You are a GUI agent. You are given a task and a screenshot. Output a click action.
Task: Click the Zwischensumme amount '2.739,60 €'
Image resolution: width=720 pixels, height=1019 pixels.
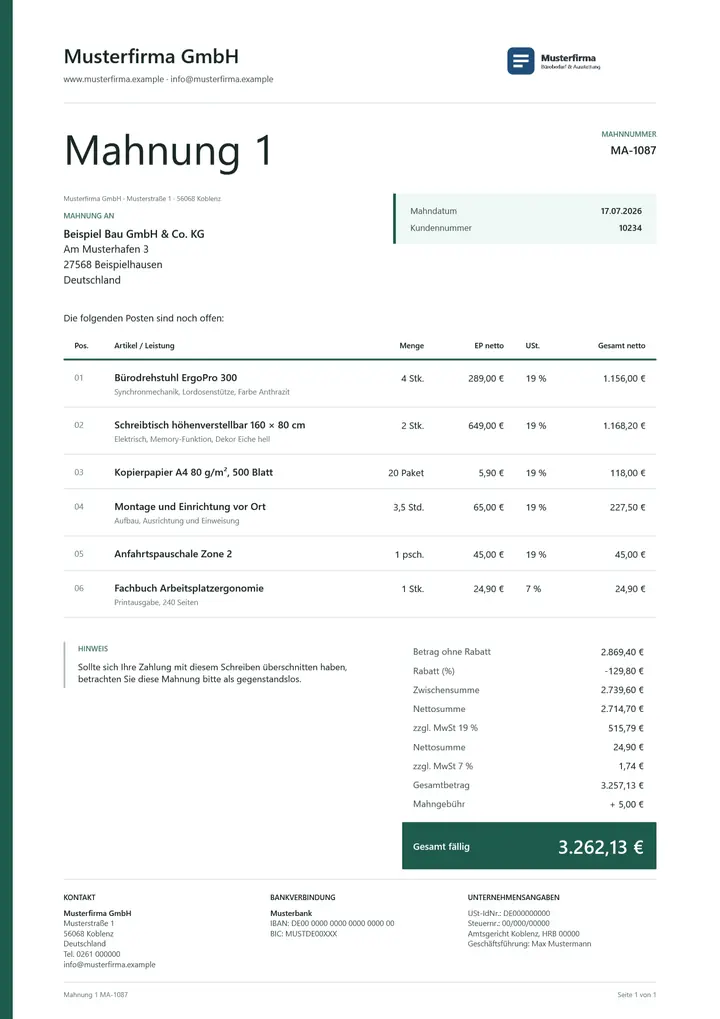pyautogui.click(x=622, y=690)
